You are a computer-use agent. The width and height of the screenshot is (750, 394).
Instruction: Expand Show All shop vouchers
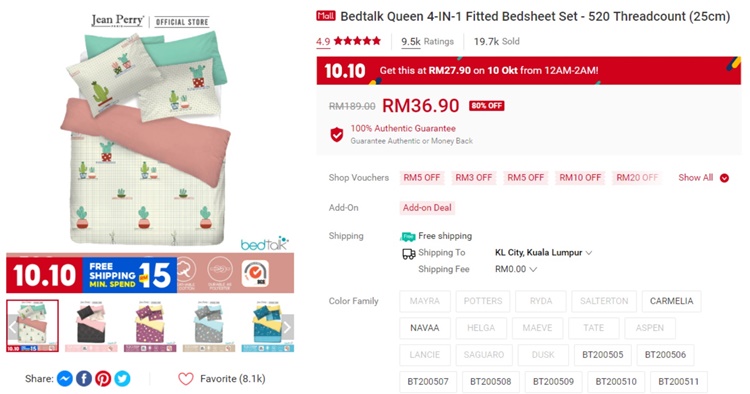703,178
